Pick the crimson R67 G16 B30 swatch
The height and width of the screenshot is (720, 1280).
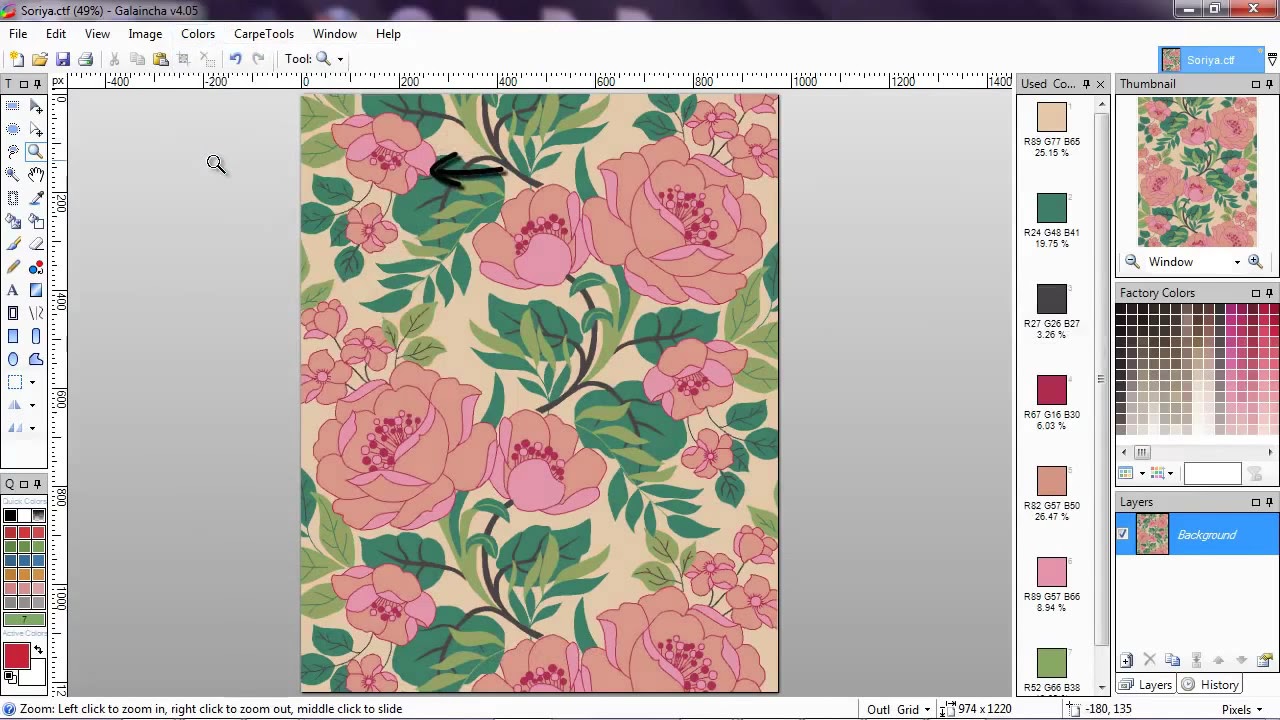click(x=1051, y=390)
